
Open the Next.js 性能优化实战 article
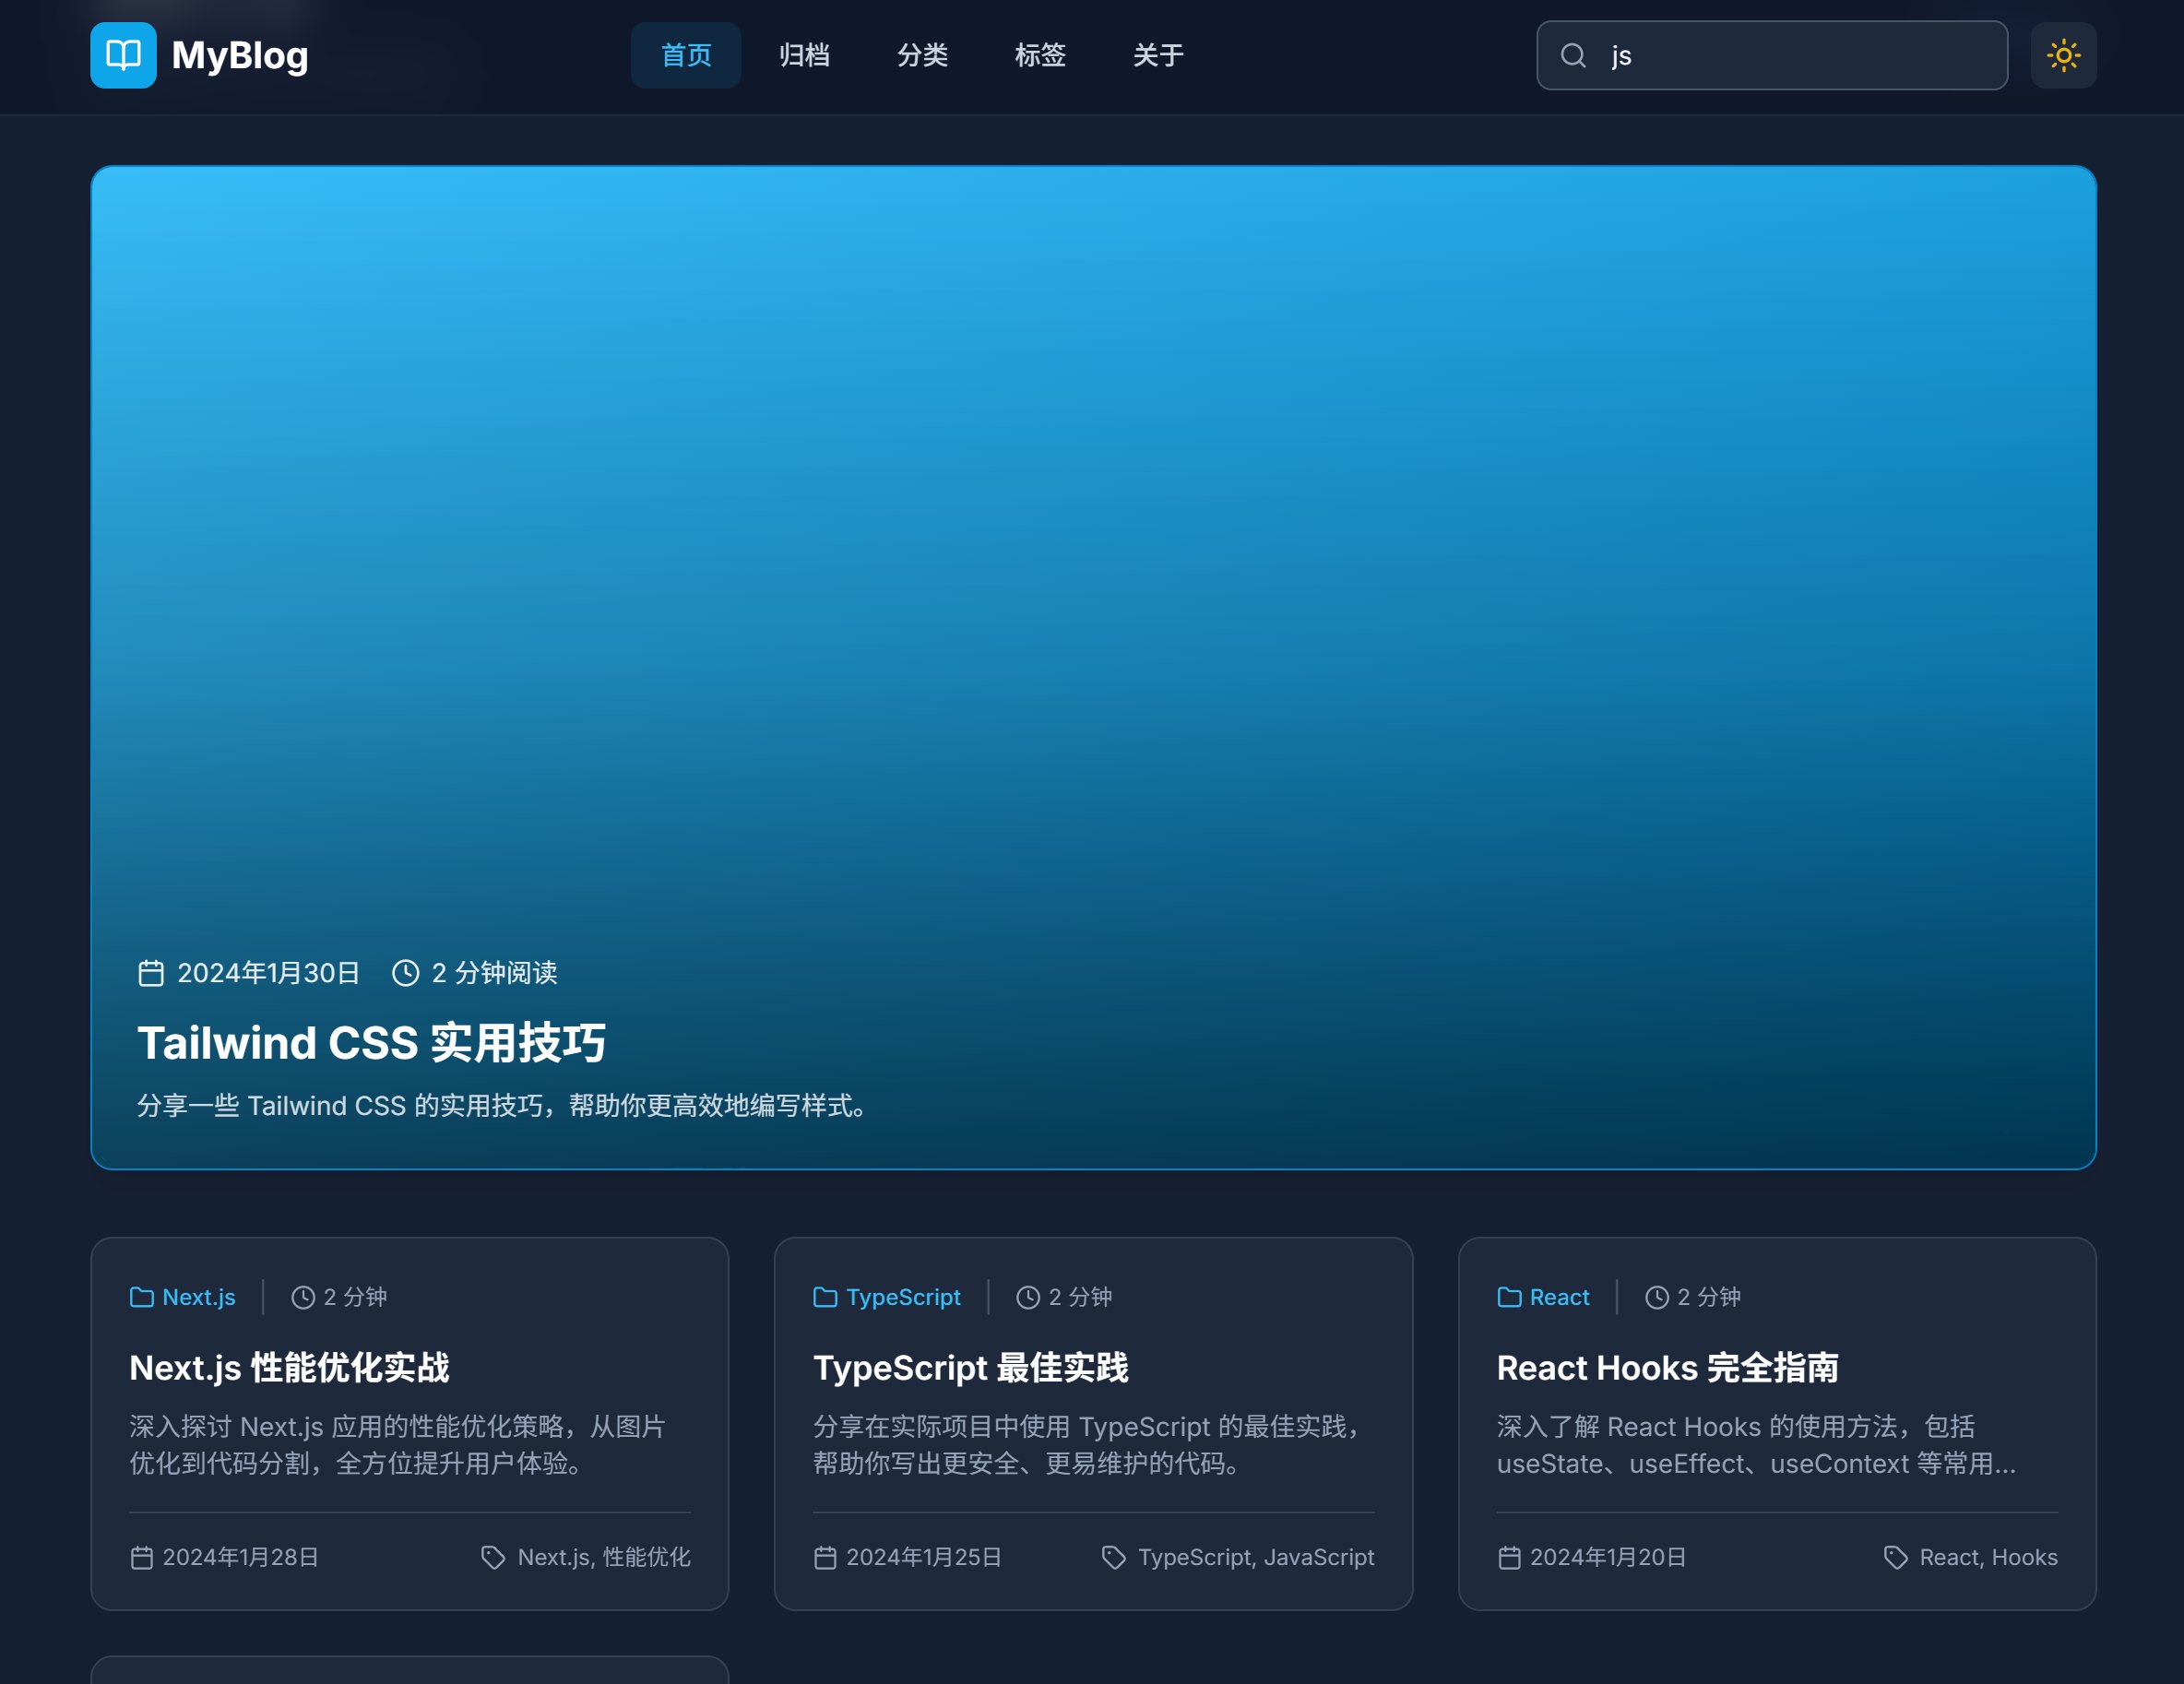(289, 1367)
